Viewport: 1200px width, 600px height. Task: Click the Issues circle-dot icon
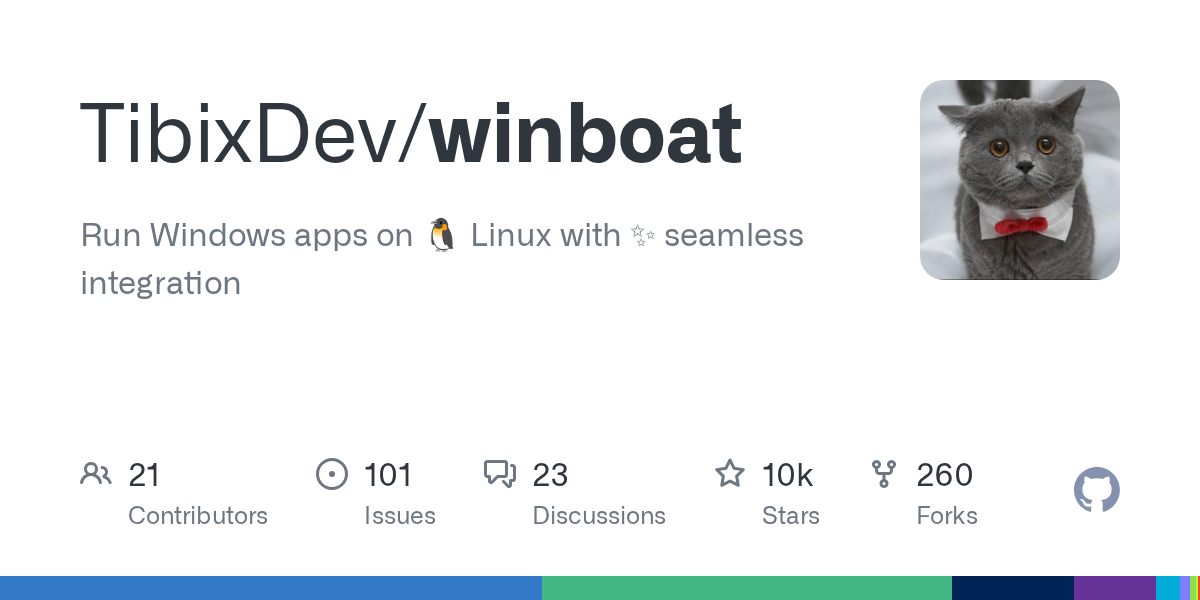click(331, 474)
